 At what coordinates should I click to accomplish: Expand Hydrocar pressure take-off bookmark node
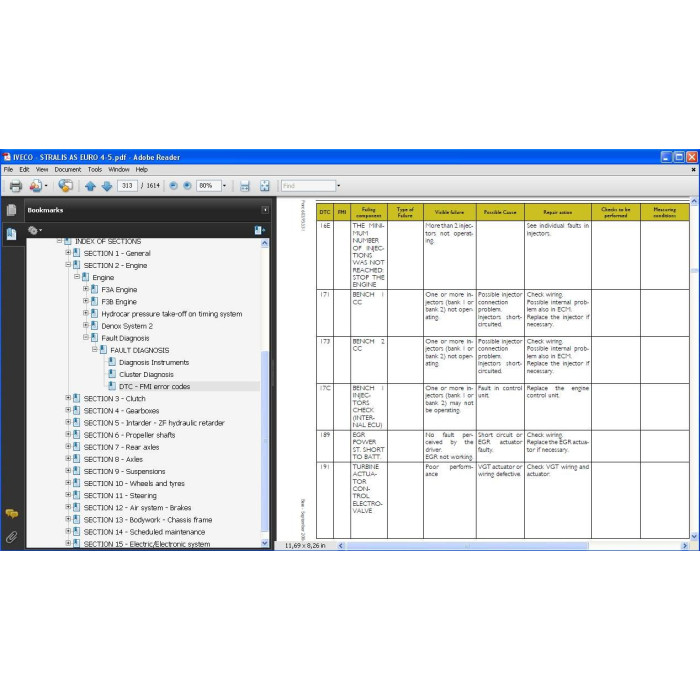(x=86, y=313)
